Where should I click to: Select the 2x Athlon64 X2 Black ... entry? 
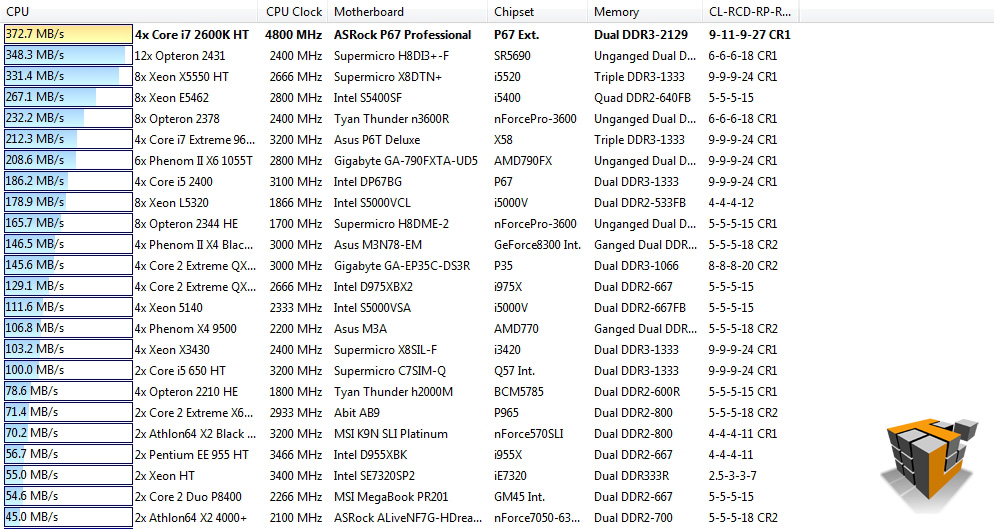tap(195, 434)
